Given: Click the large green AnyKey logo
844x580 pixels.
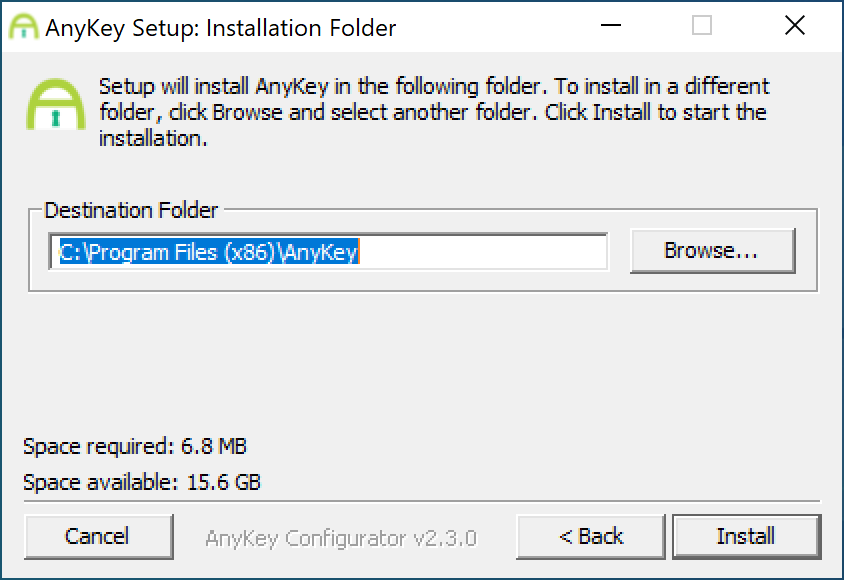Looking at the screenshot, I should tap(56, 104).
